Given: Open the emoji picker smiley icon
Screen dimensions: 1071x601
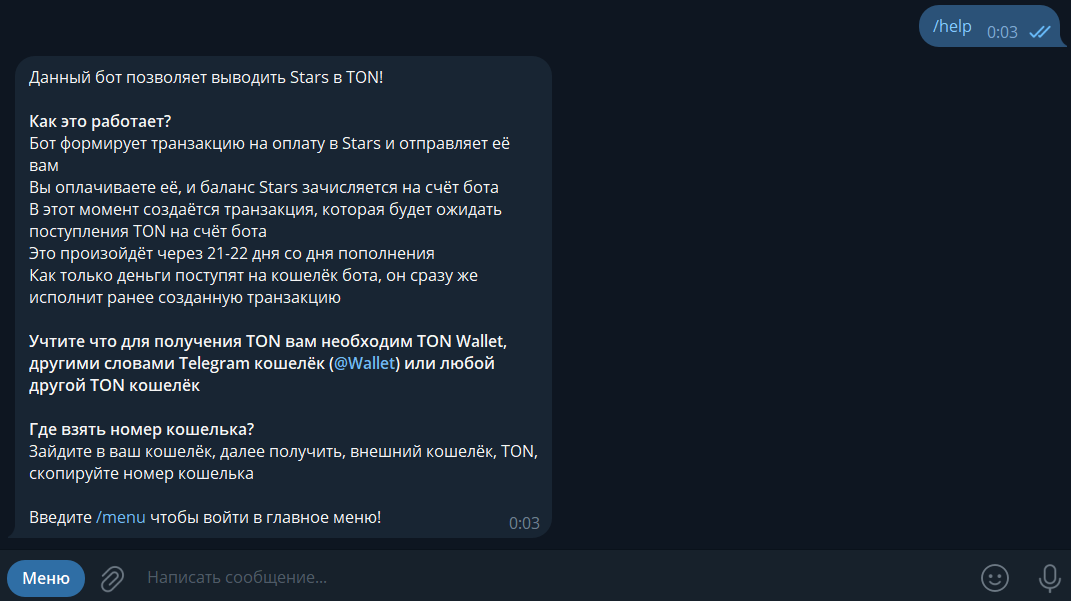Looking at the screenshot, I should coord(994,578).
